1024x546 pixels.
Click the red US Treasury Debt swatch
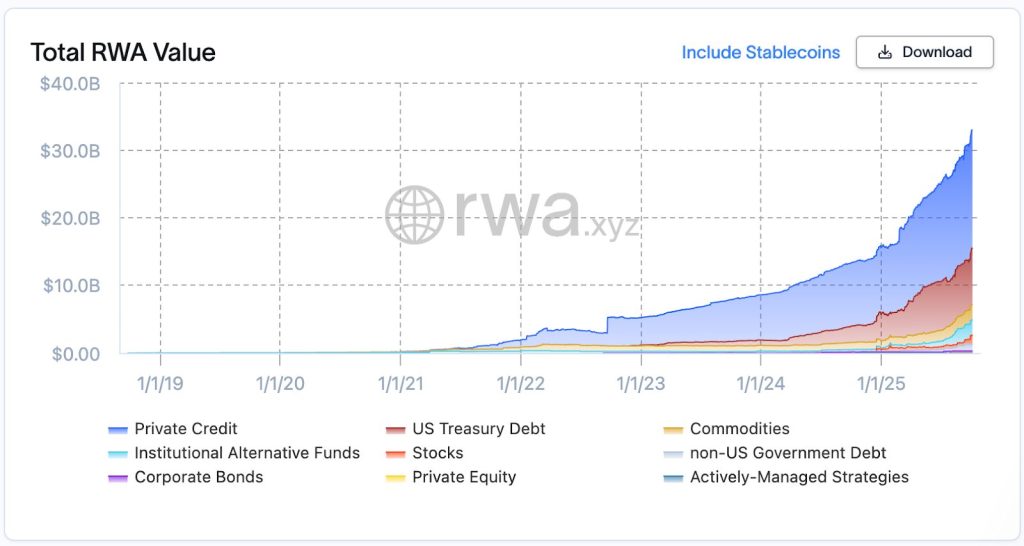[x=396, y=430]
